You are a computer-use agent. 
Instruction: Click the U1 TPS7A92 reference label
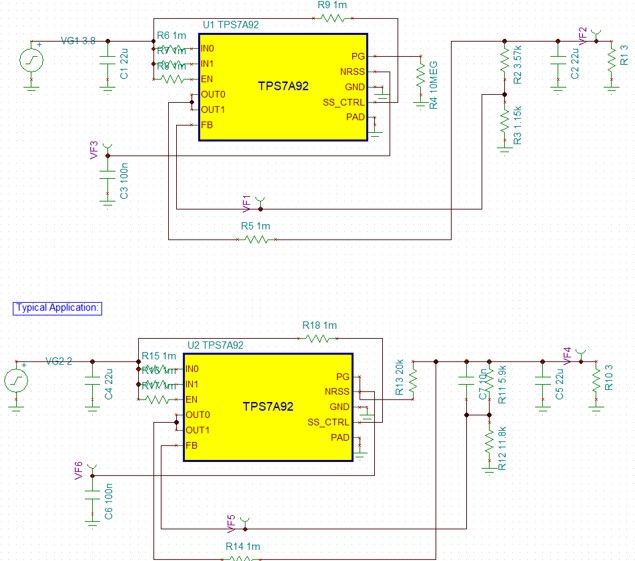pos(230,25)
